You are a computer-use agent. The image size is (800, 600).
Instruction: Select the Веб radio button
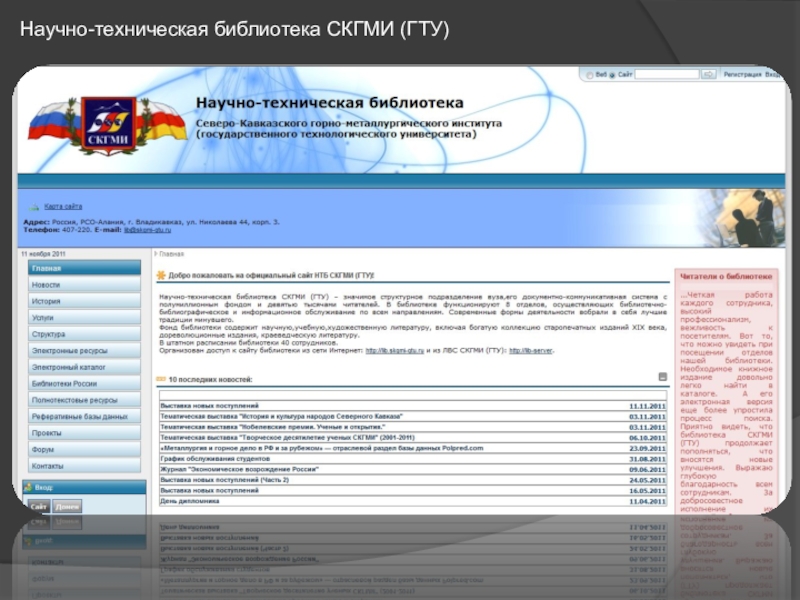coord(589,75)
